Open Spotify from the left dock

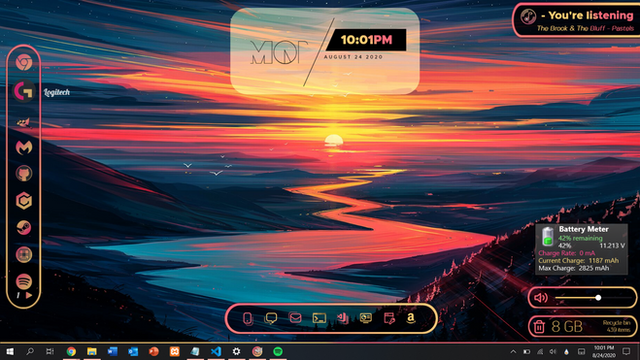point(24,281)
